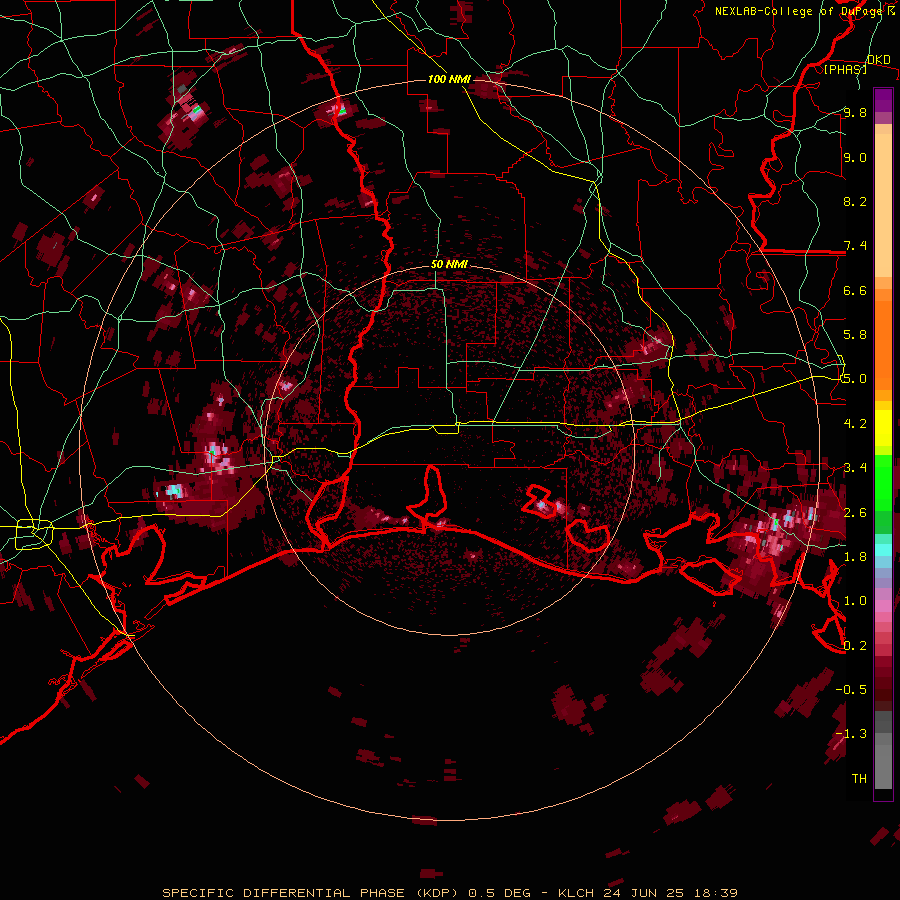Click the NEXLAB-College of DuPage credit text
Viewport: 900px width, 900px height.
(x=800, y=11)
